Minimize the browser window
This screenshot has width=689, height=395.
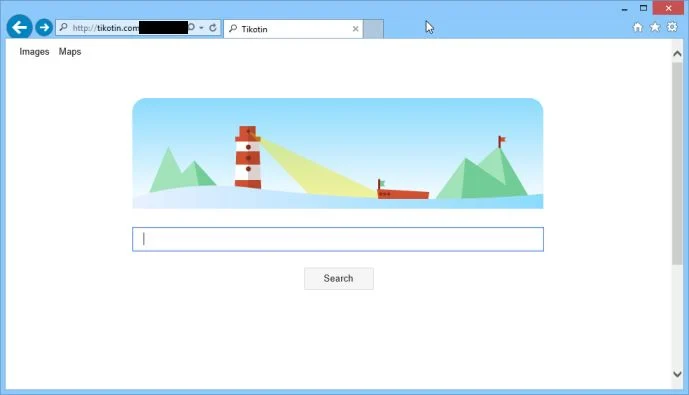tap(624, 9)
